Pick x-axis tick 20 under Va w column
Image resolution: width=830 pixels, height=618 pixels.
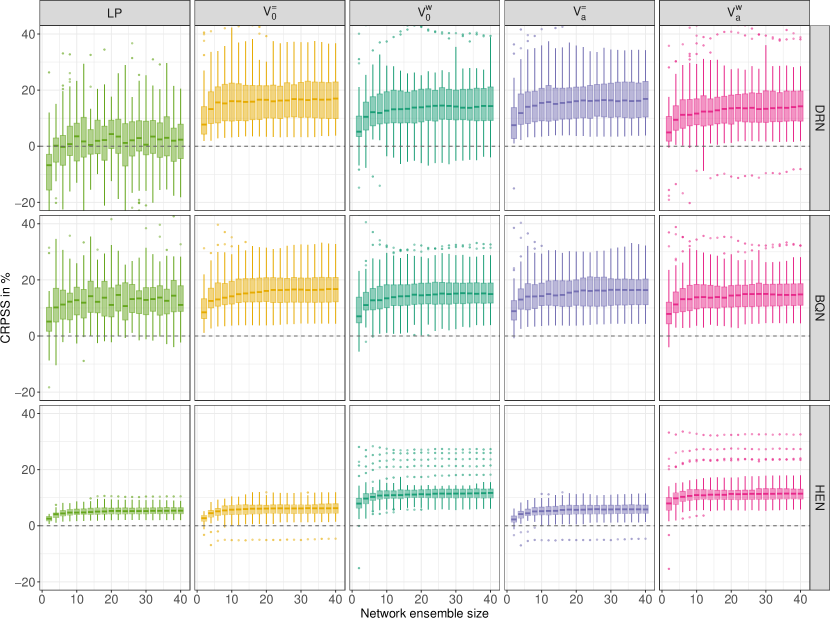coord(731,599)
